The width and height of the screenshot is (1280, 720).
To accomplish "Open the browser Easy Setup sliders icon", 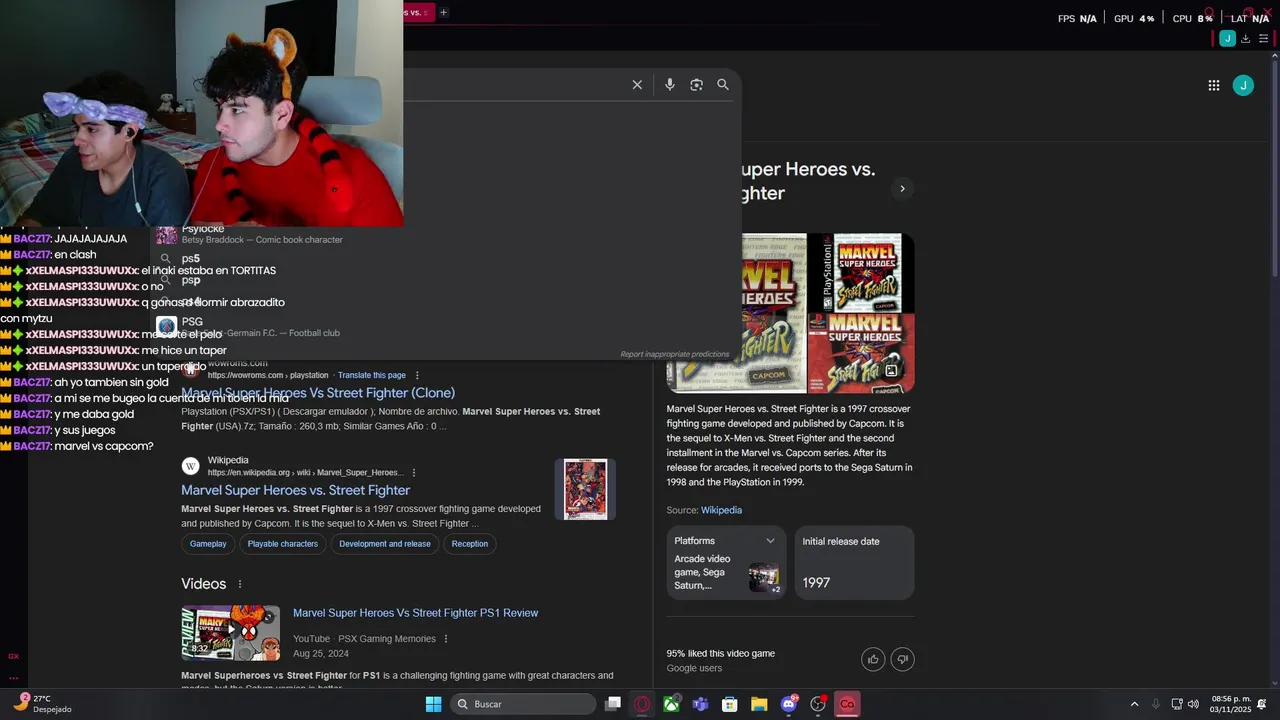I will pyautogui.click(x=1264, y=39).
